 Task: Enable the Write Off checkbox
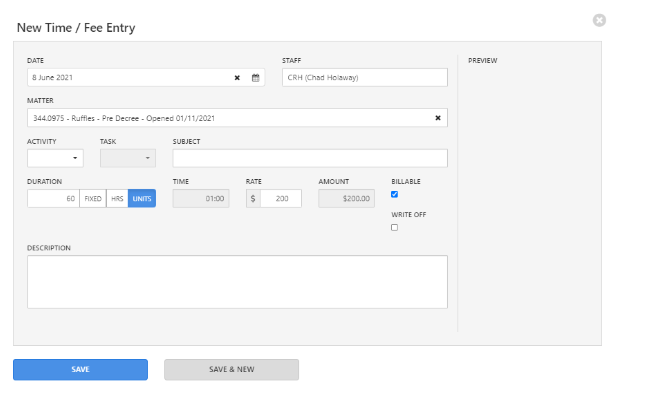[x=394, y=227]
